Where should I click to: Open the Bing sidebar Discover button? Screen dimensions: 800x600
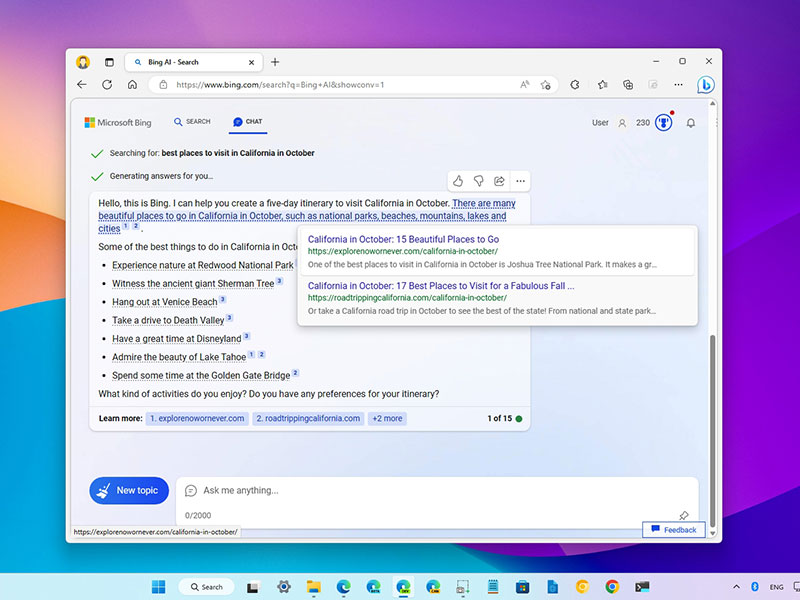coord(706,85)
